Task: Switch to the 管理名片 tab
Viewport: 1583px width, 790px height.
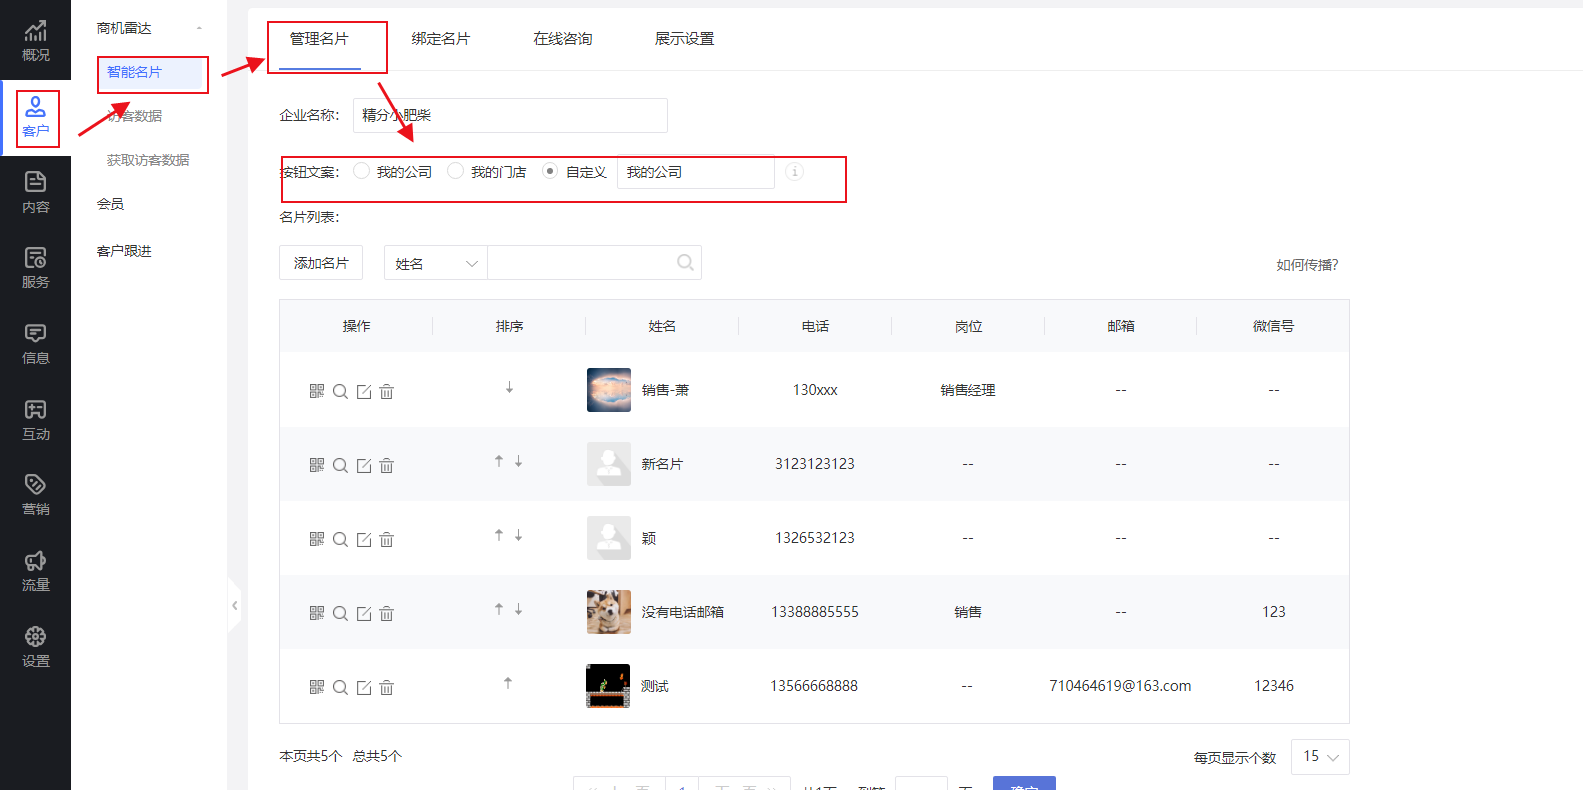Action: 319,39
